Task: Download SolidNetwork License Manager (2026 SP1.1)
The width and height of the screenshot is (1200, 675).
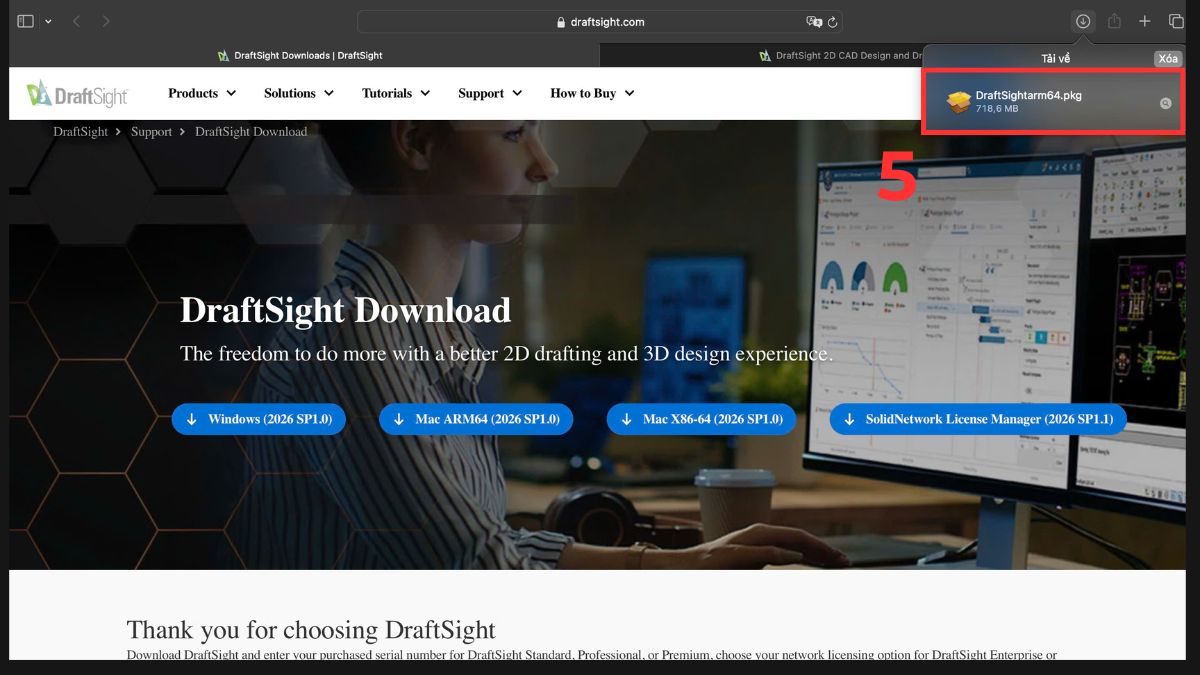Action: (978, 419)
